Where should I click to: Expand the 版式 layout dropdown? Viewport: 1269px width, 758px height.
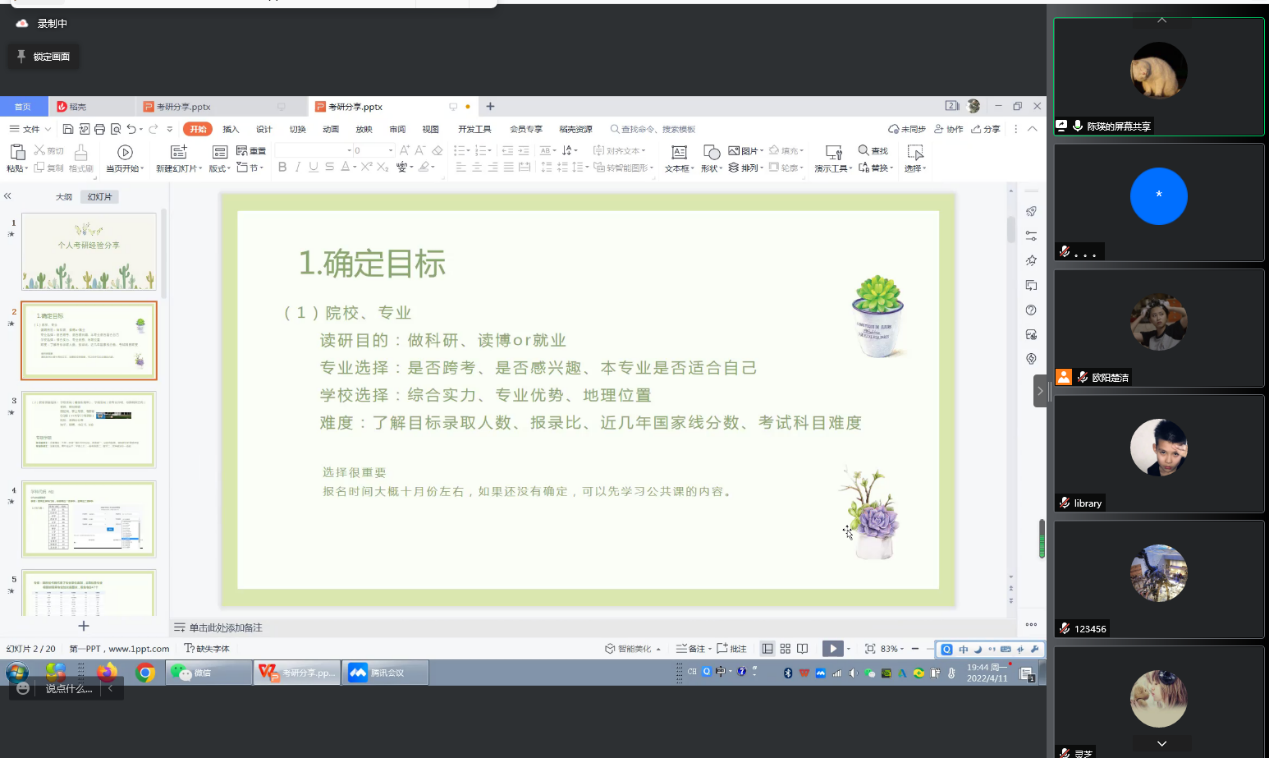pyautogui.click(x=217, y=168)
